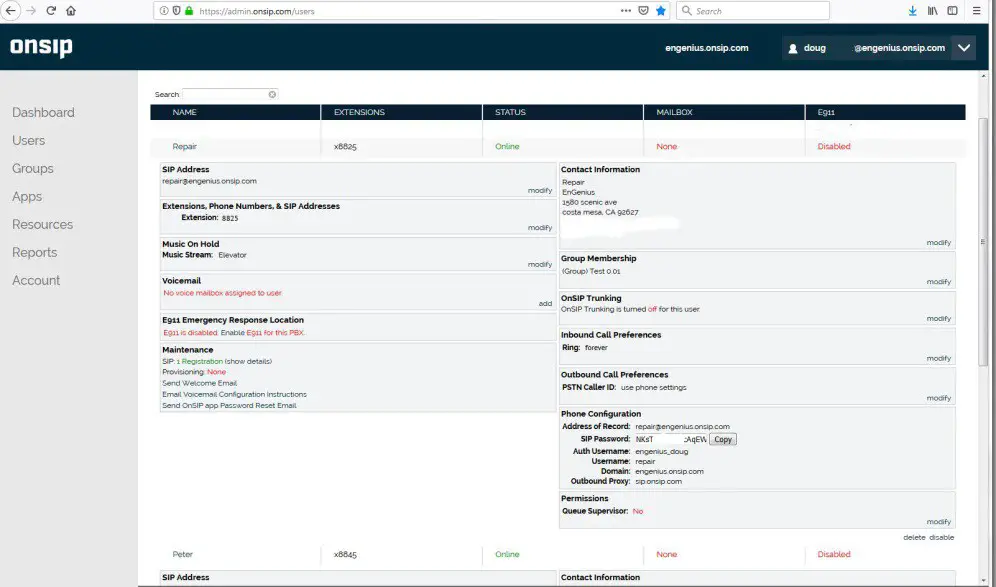Image resolution: width=996 pixels, height=587 pixels.
Task: Click Send OnSIP app Password Reset Email
Action: coord(229,405)
